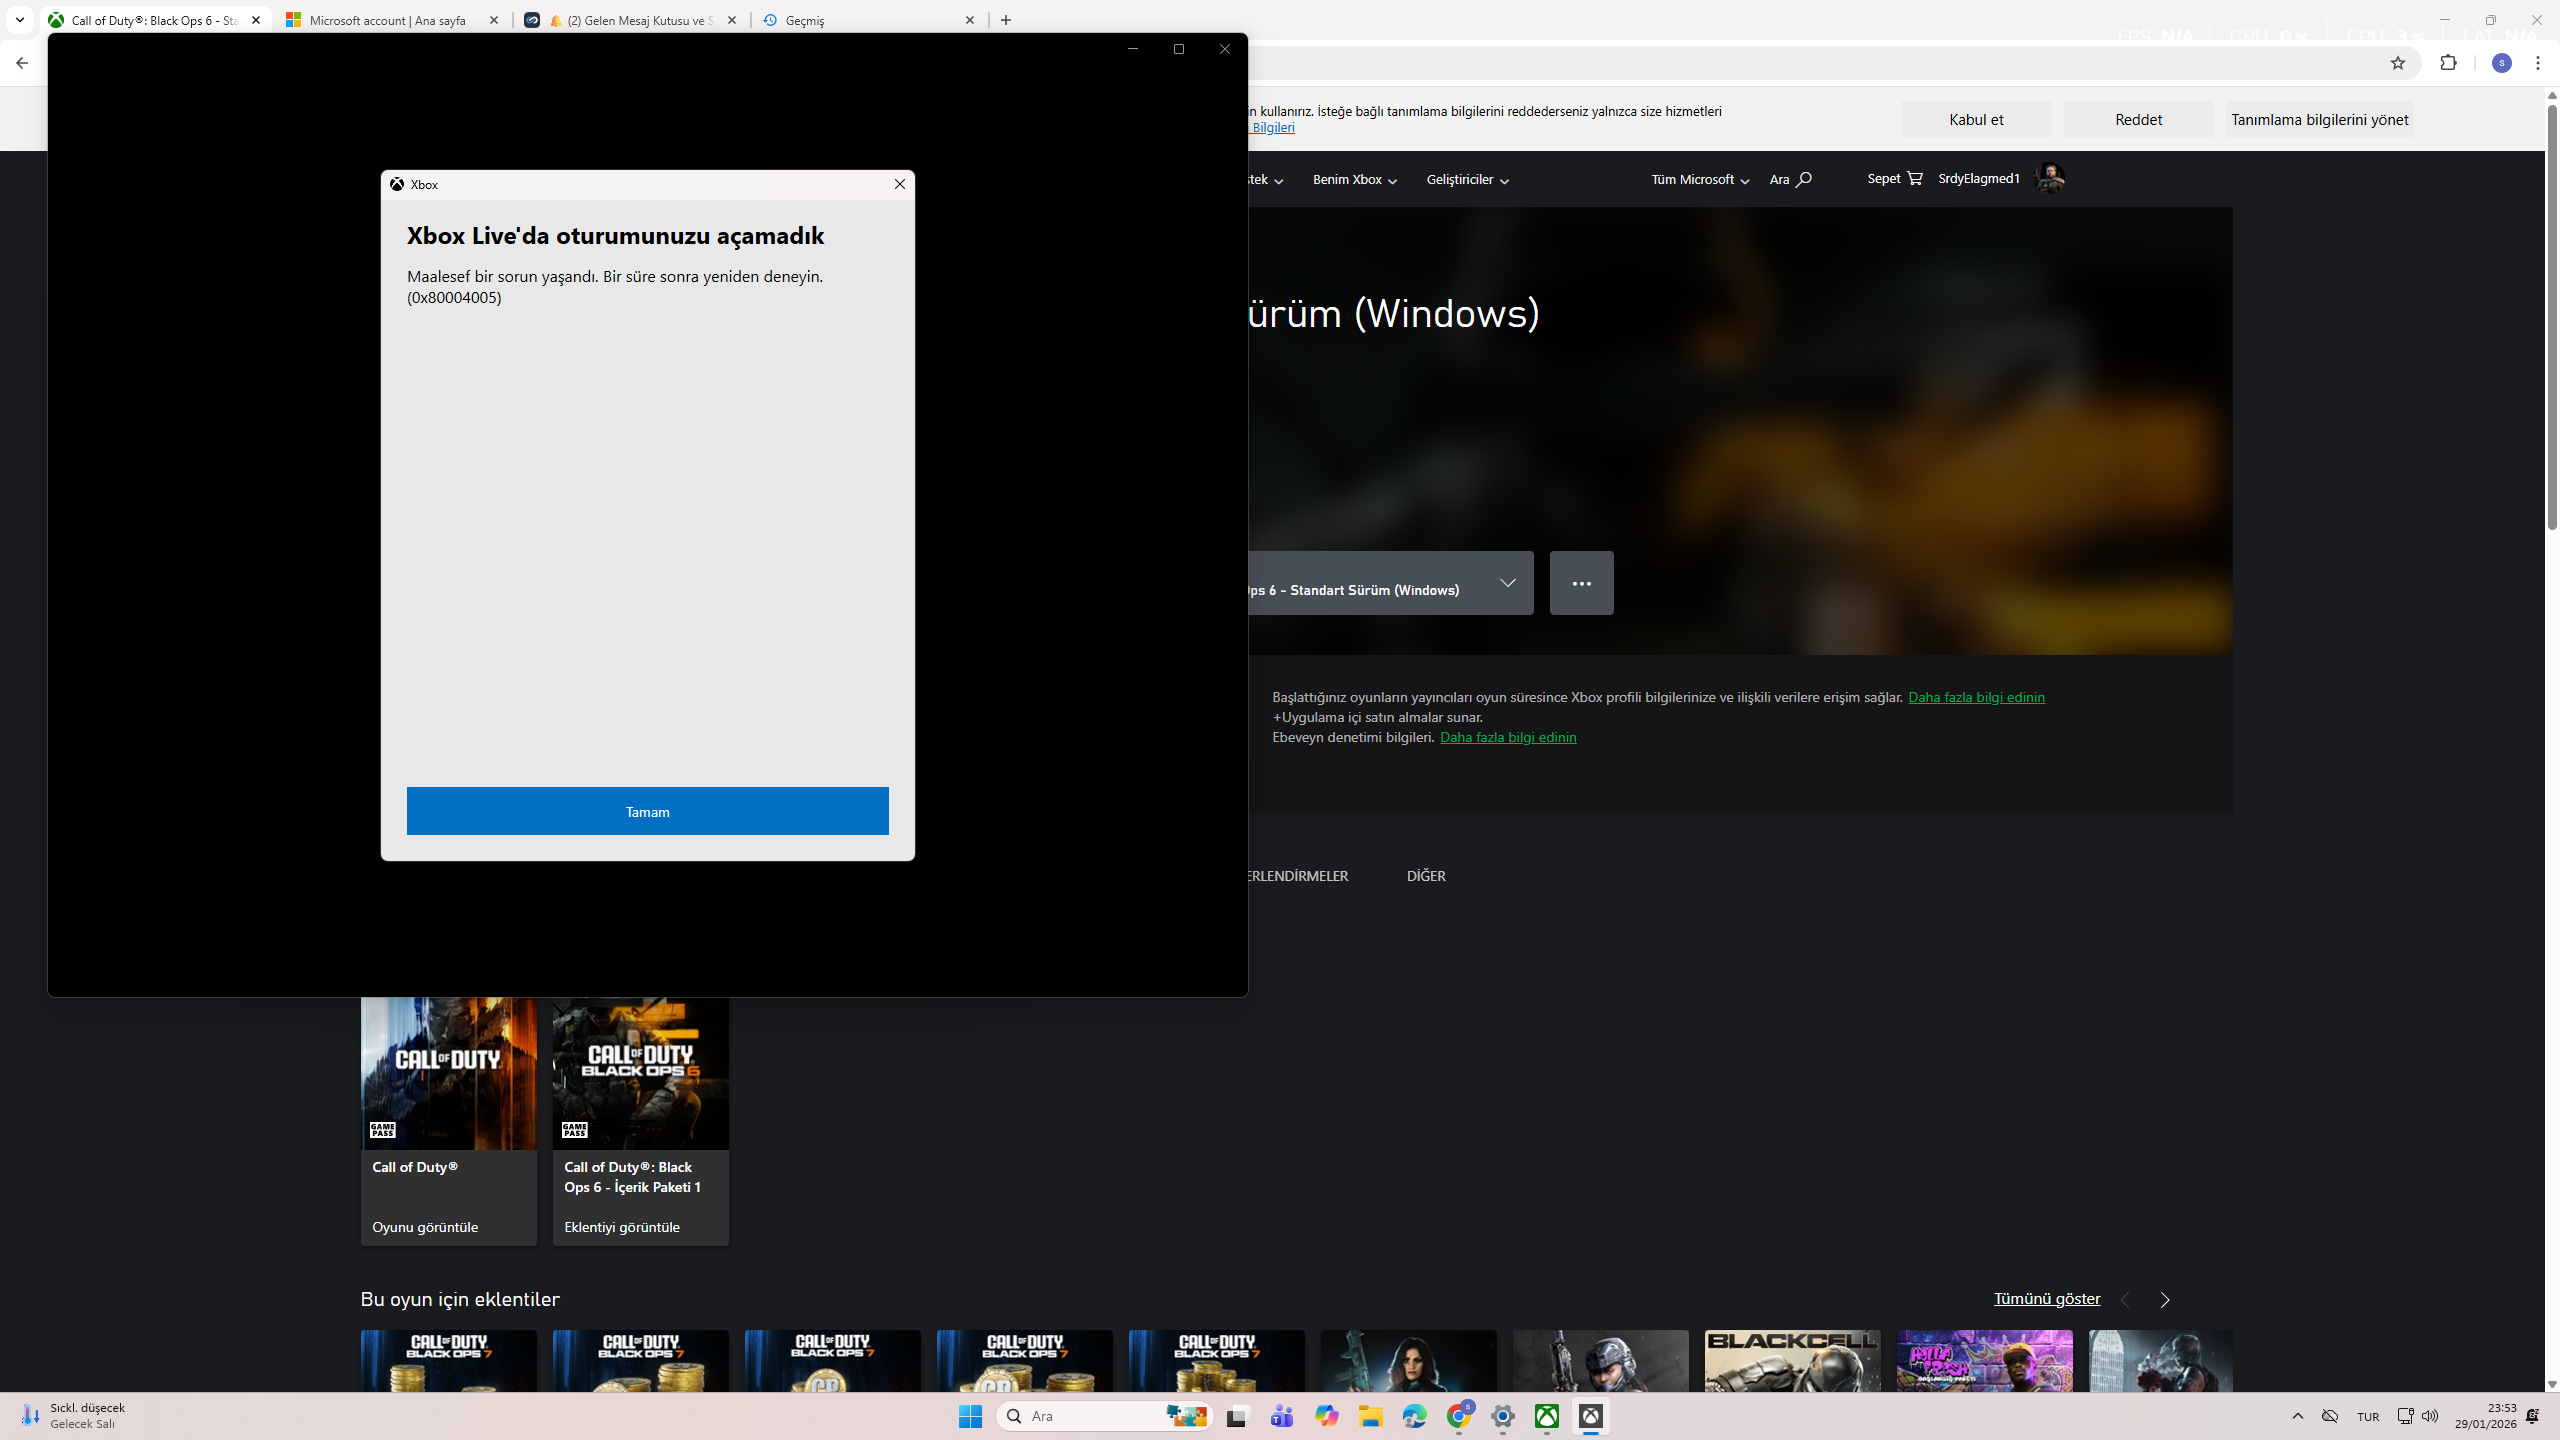Click the SrdyElagmed1 account name
The height and width of the screenshot is (1440, 2560).
pos(1979,179)
